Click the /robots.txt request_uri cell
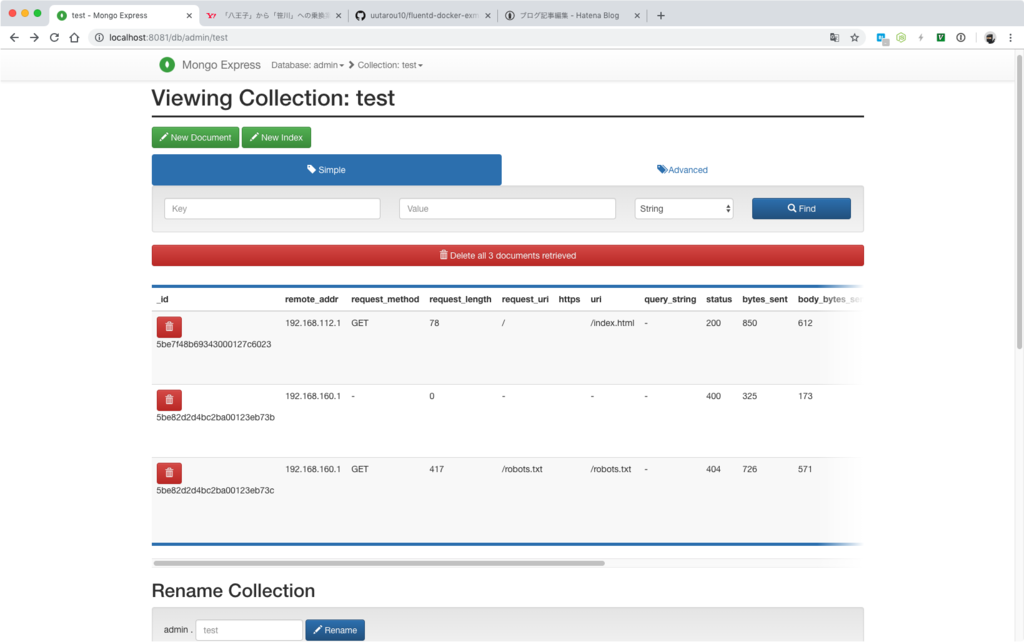The image size is (1024, 642). 522,469
